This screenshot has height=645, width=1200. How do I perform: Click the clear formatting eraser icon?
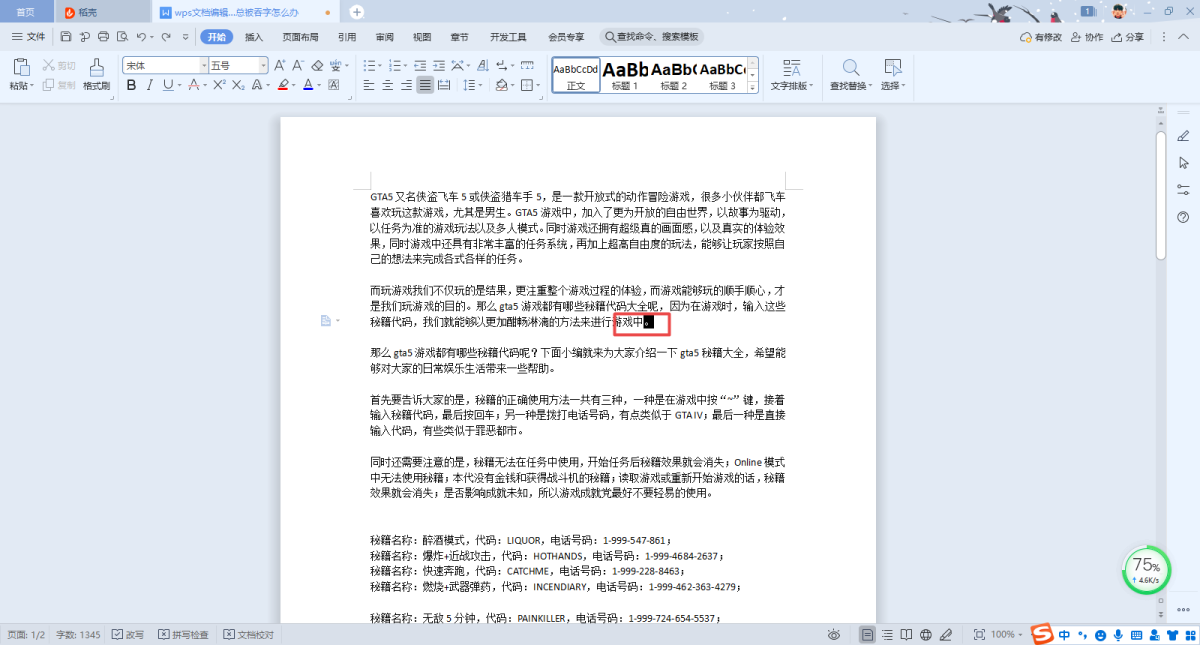pos(317,65)
